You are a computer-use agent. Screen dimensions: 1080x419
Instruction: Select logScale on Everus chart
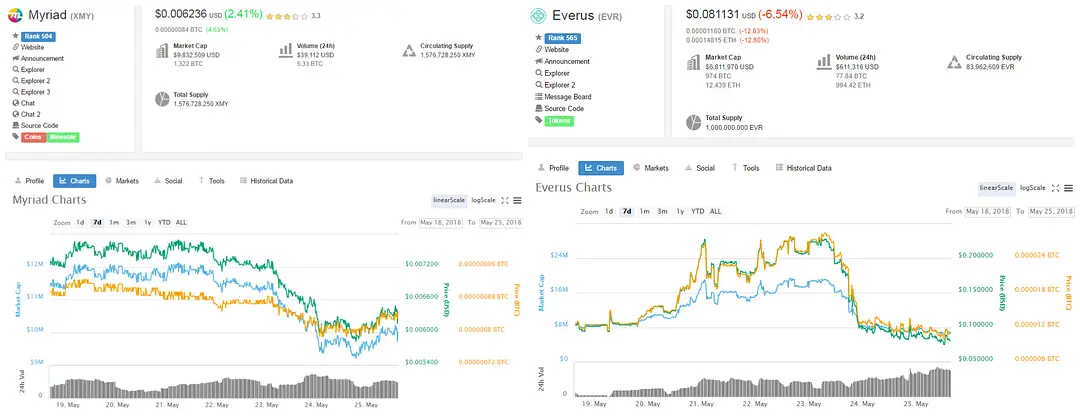click(1032, 188)
